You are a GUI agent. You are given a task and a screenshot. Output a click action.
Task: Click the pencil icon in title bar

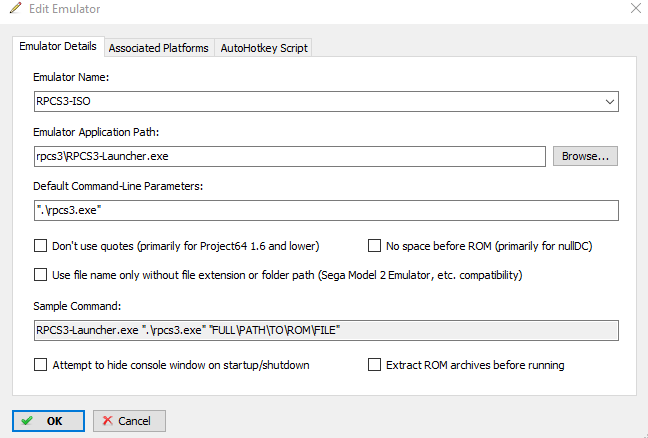[x=16, y=8]
